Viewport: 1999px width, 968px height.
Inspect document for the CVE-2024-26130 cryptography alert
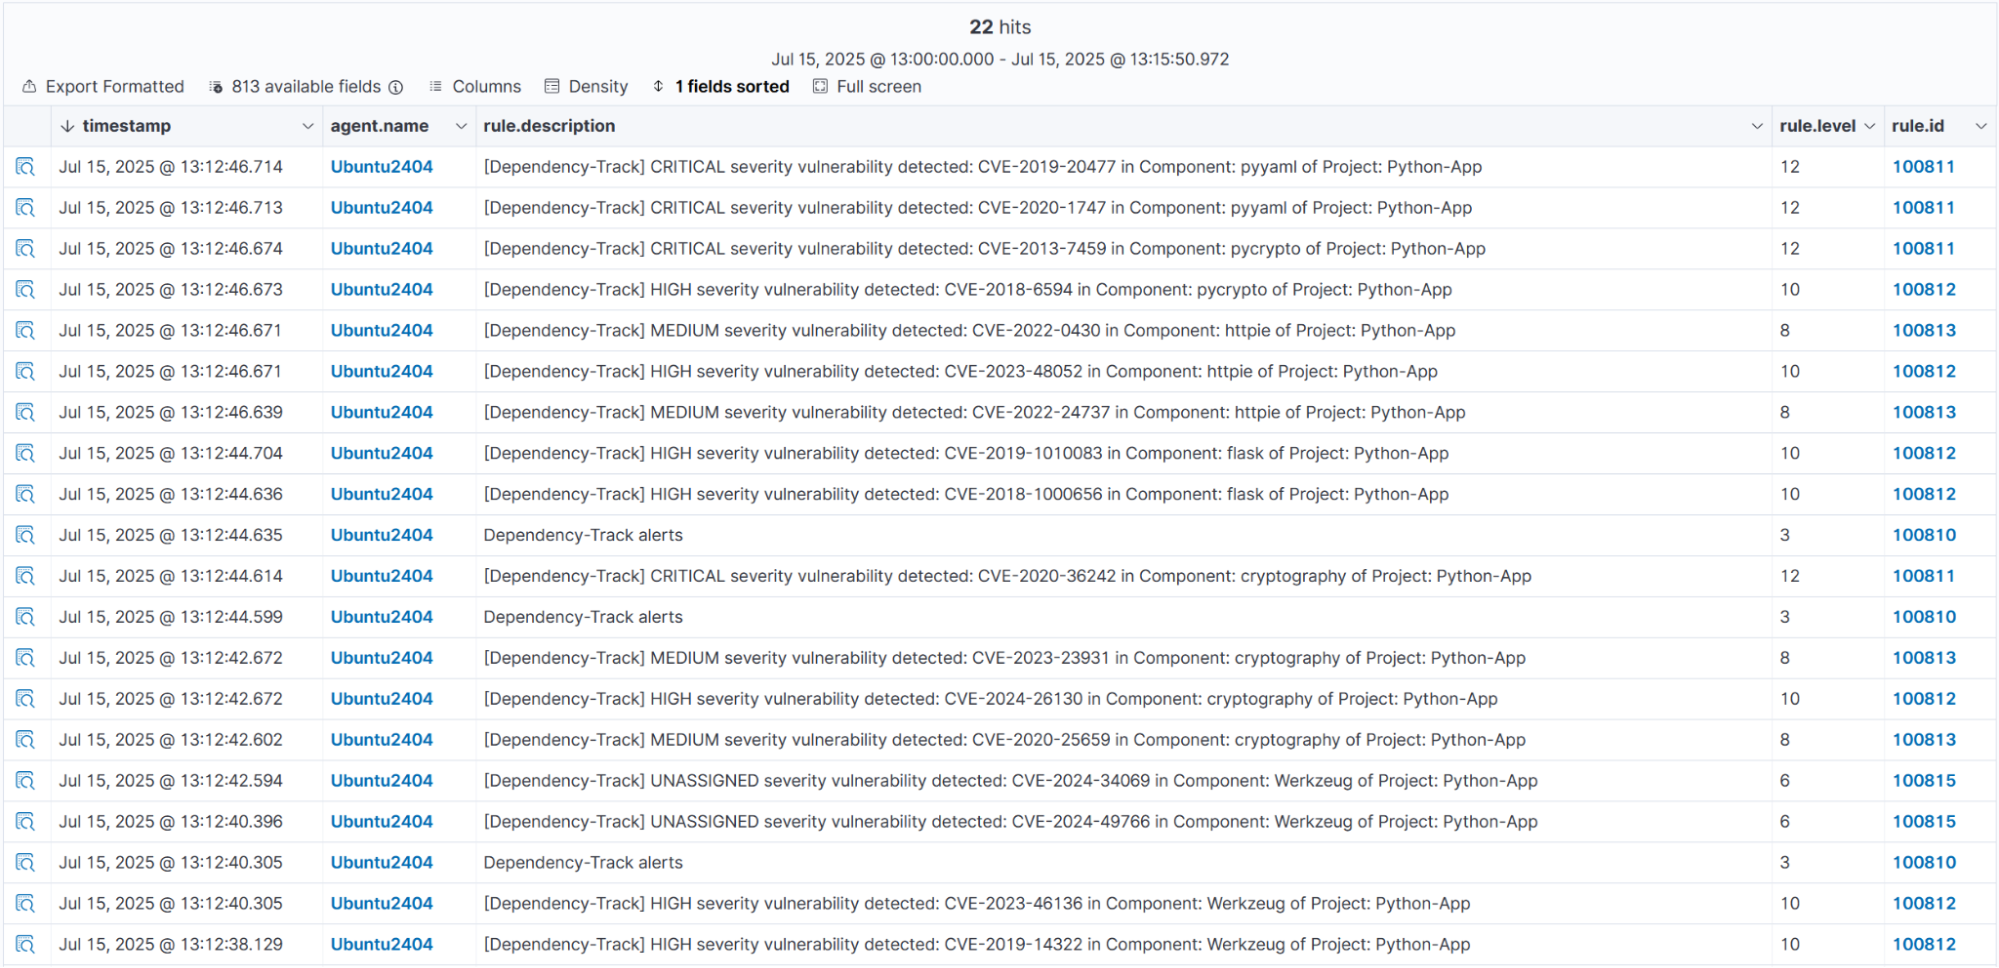point(25,700)
